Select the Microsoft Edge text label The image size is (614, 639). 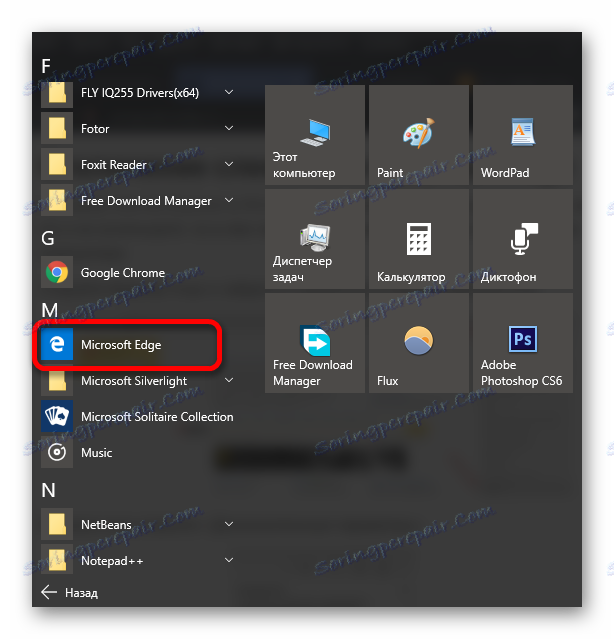coord(121,345)
